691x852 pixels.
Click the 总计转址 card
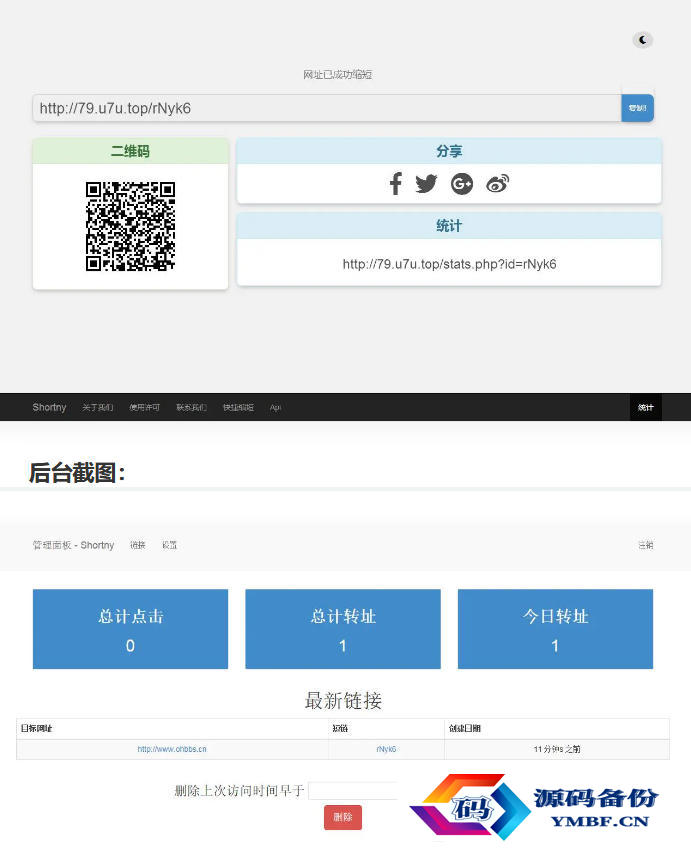pyautogui.click(x=343, y=629)
